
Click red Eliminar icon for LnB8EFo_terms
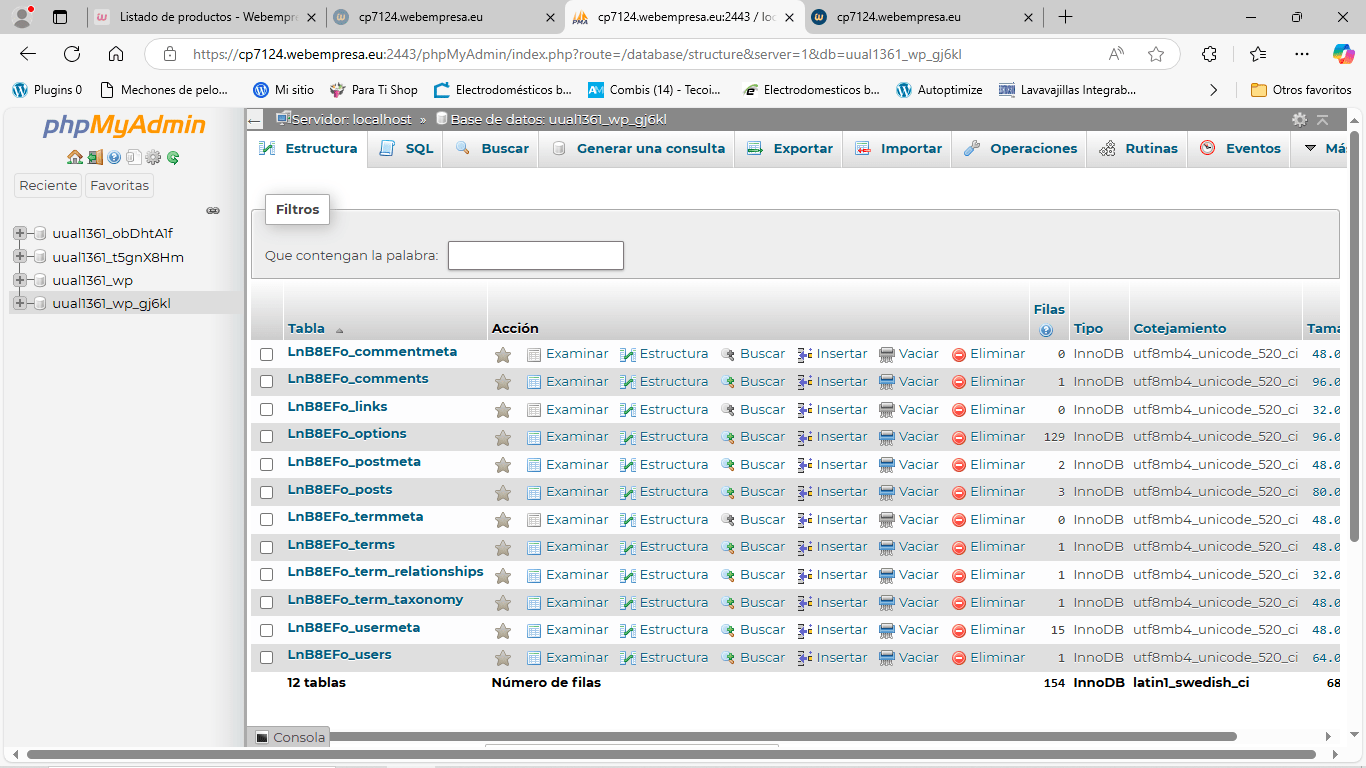coord(959,547)
